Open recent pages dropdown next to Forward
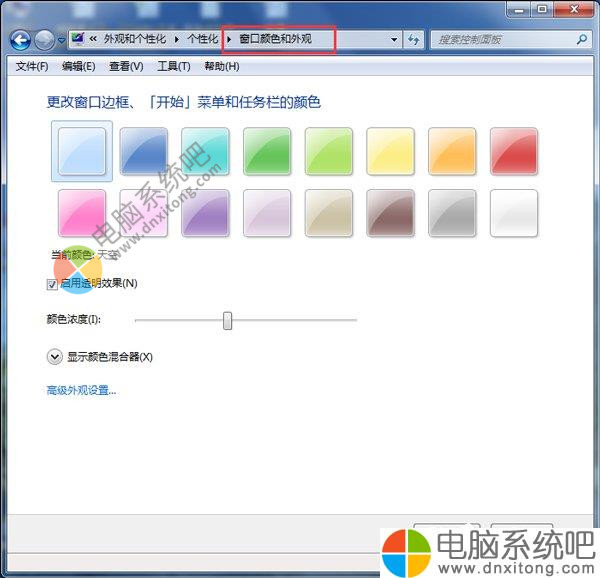Image resolution: width=600 pixels, height=578 pixels. click(x=61, y=41)
